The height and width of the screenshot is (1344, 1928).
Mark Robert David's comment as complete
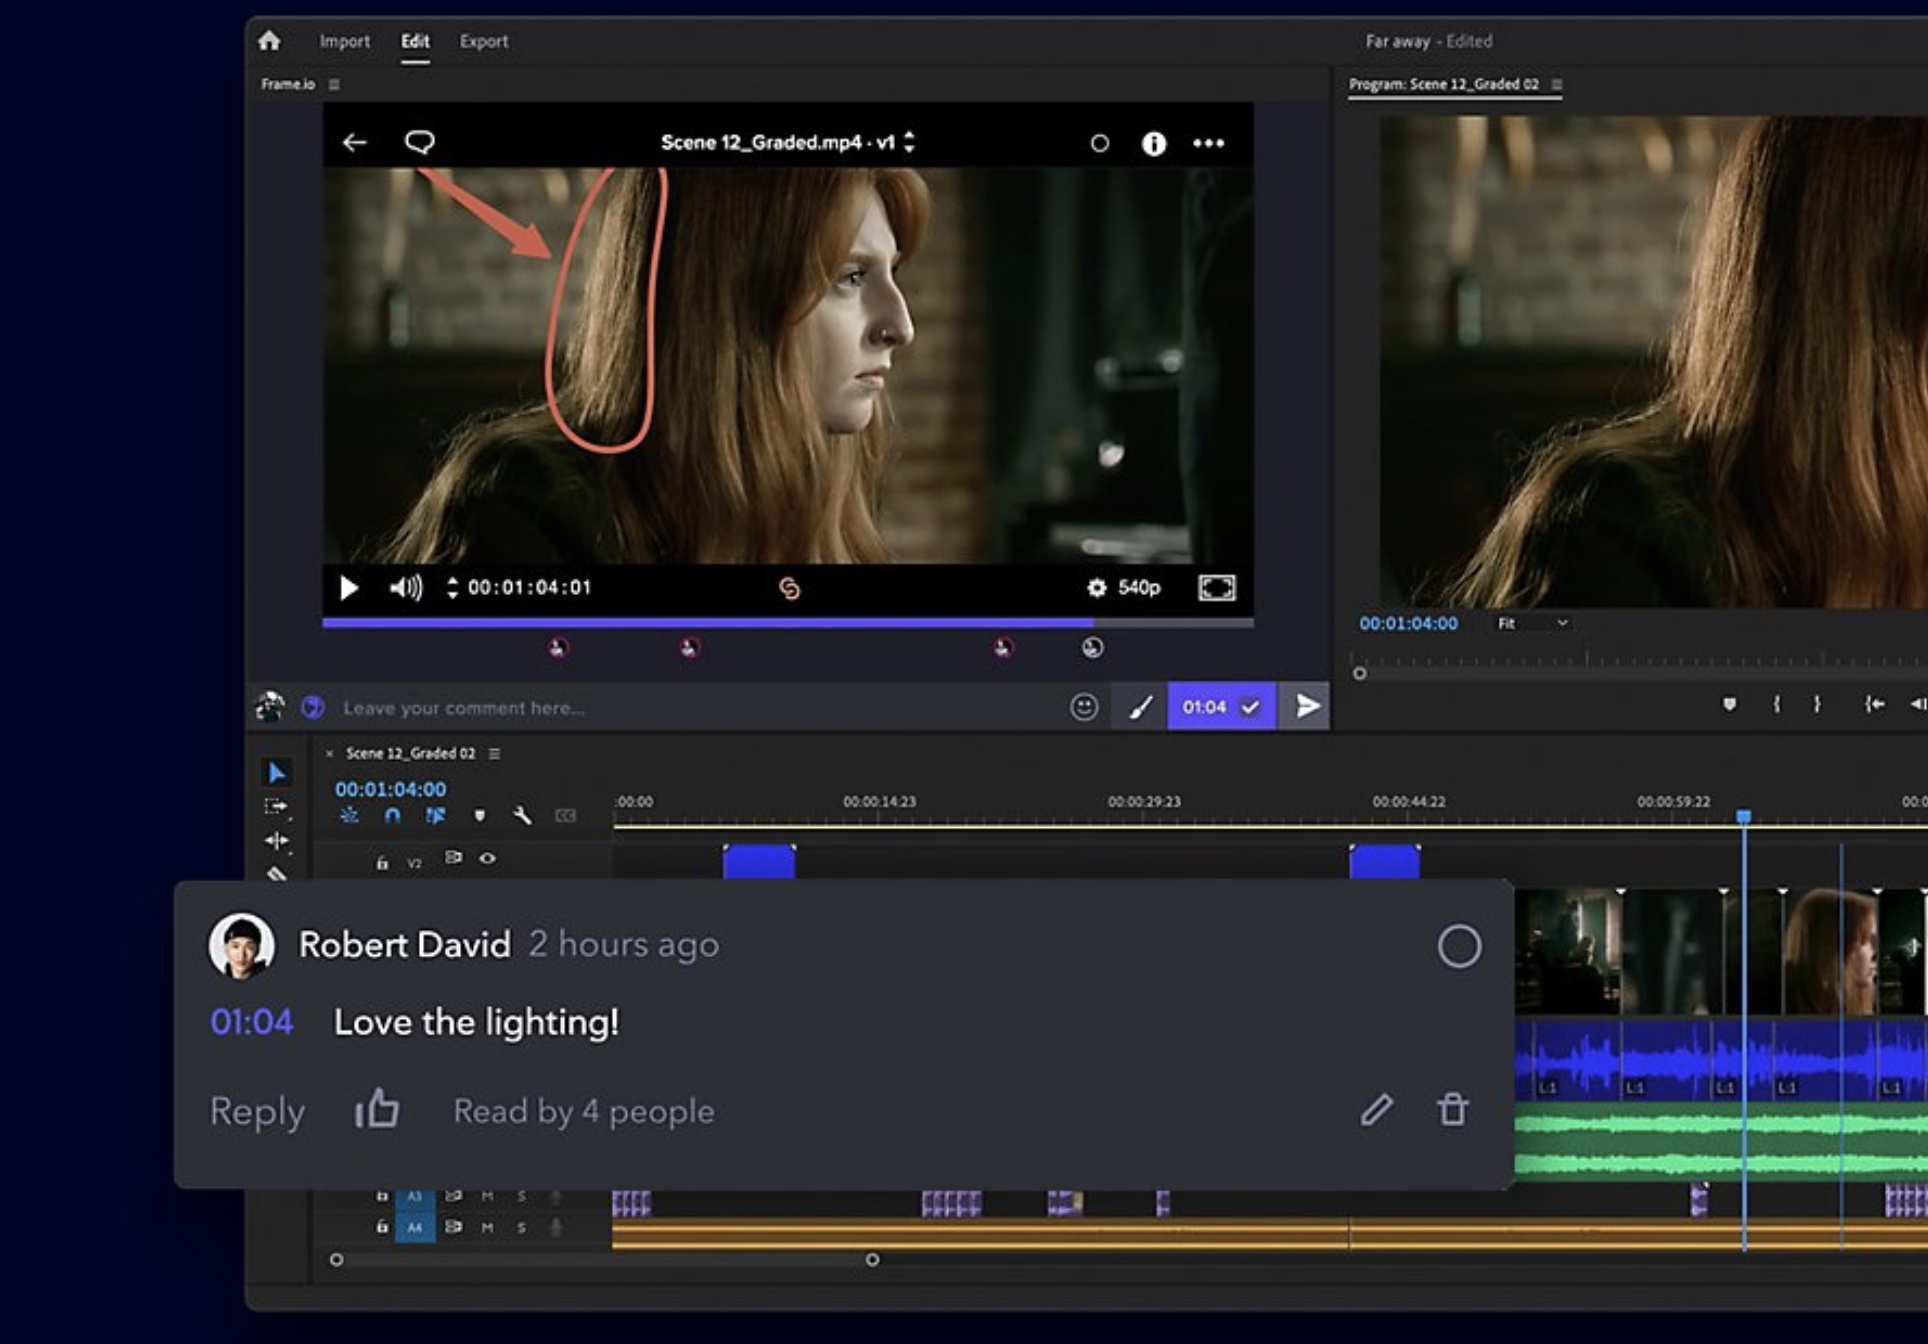coord(1459,946)
